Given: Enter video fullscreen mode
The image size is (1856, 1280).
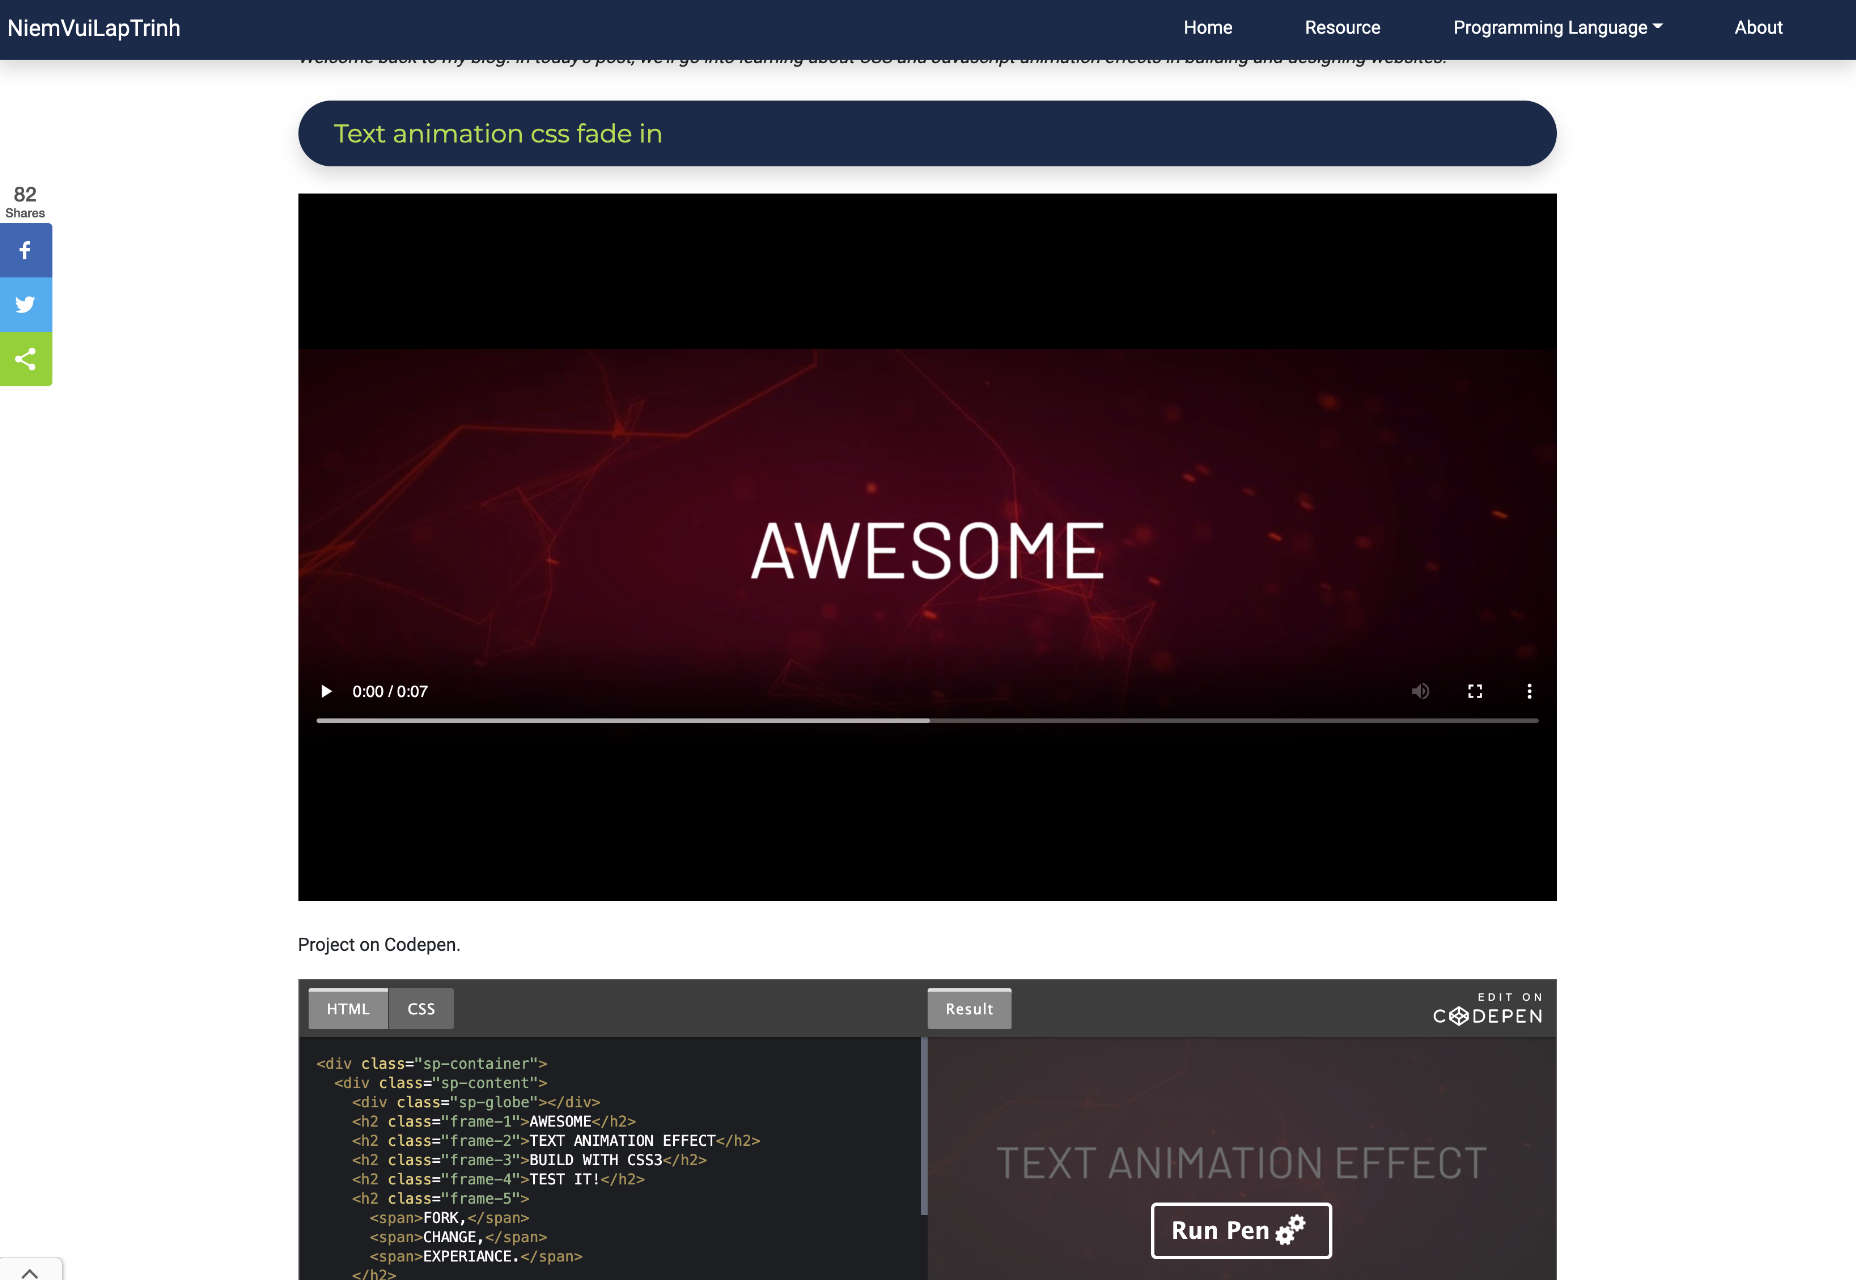Looking at the screenshot, I should click(1475, 691).
